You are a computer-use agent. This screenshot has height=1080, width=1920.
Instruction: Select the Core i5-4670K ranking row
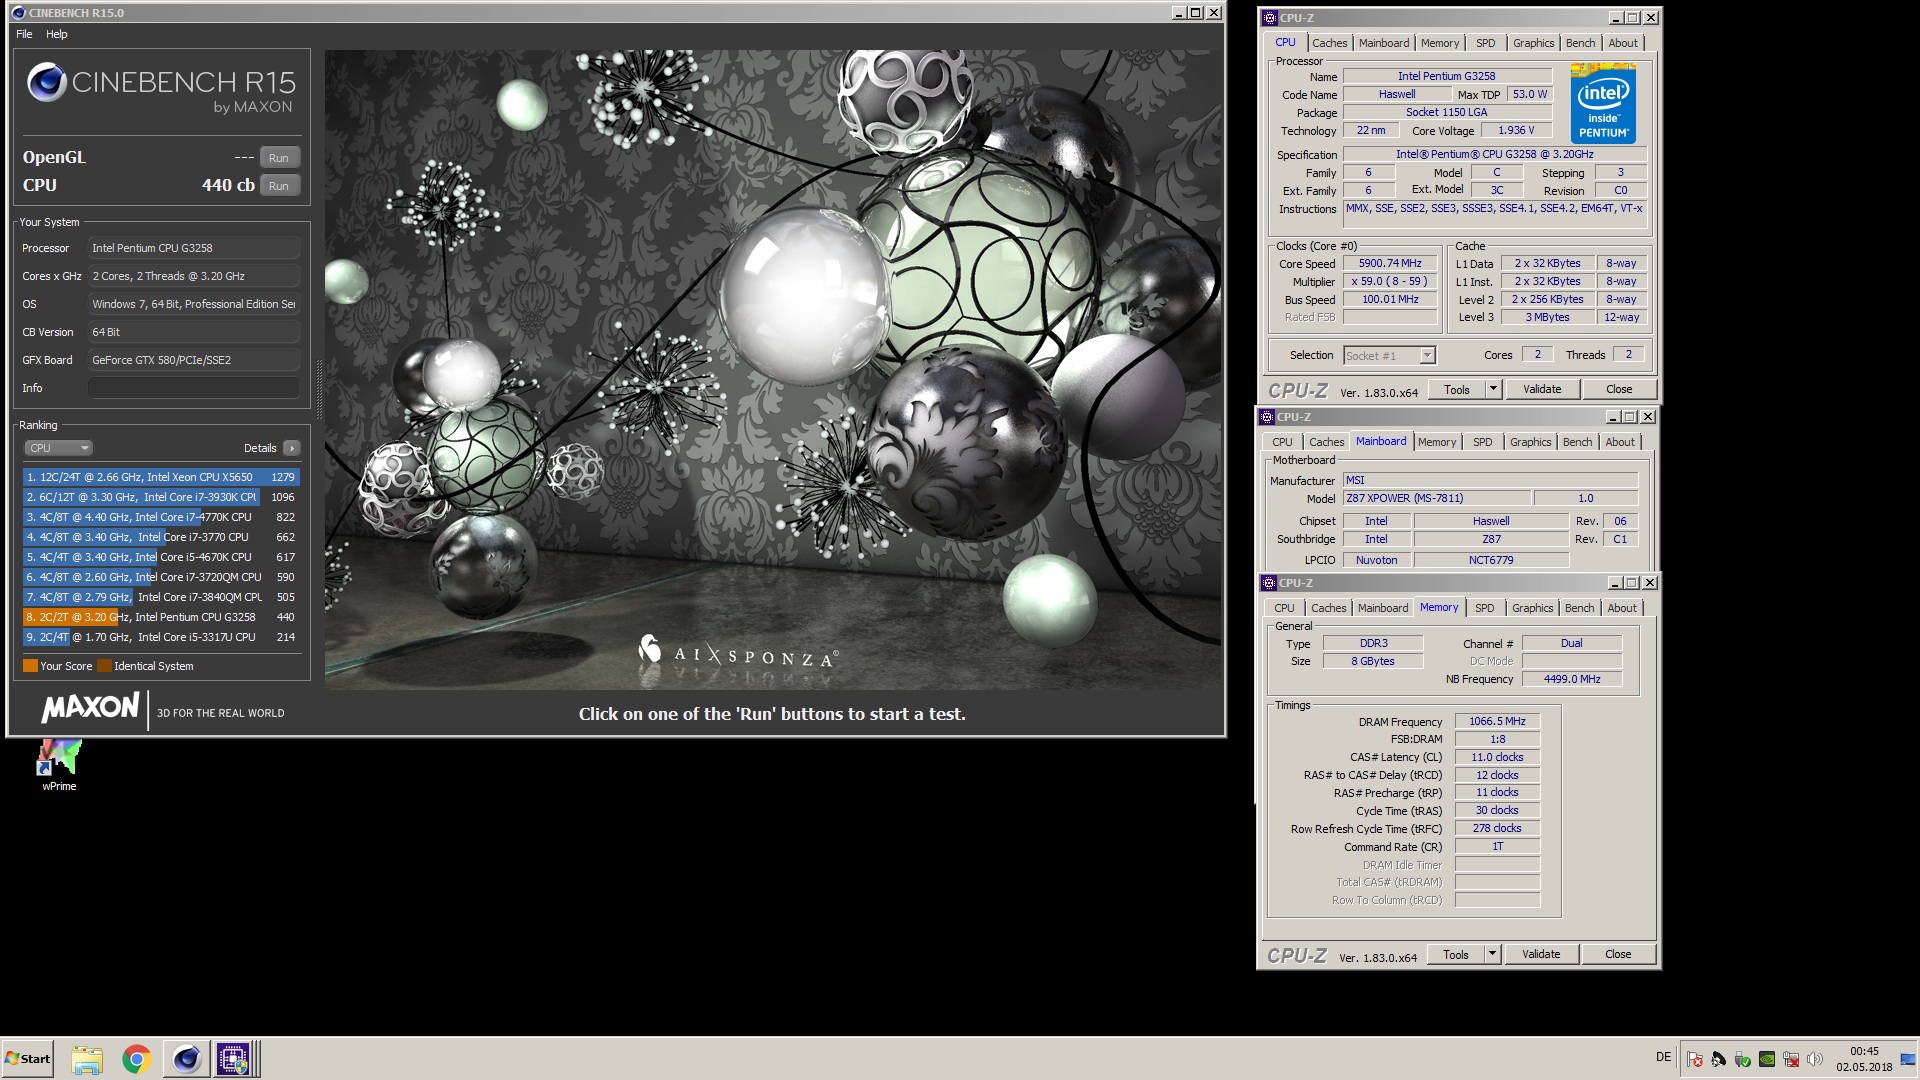tap(161, 557)
